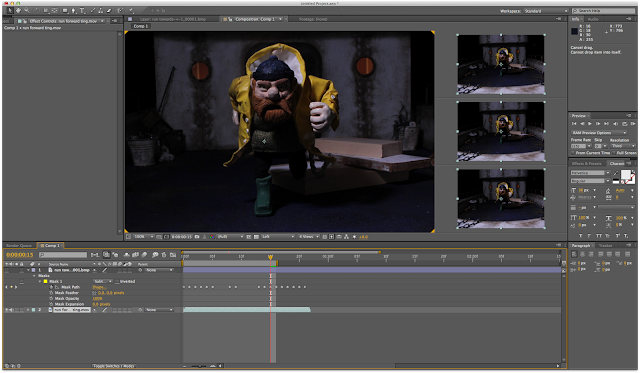
Task: Select the Pen tool
Action: (73, 11)
